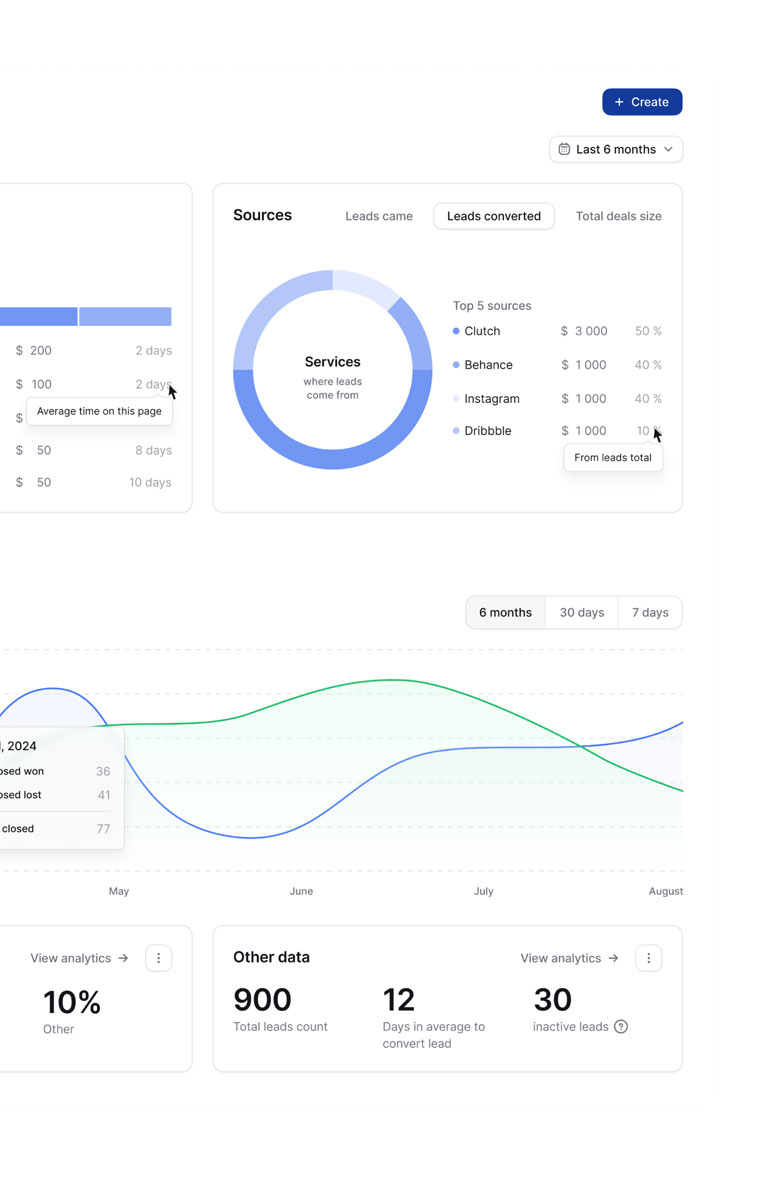The image size is (768, 1200).
Task: Click the Behance source row
Action: (x=557, y=365)
